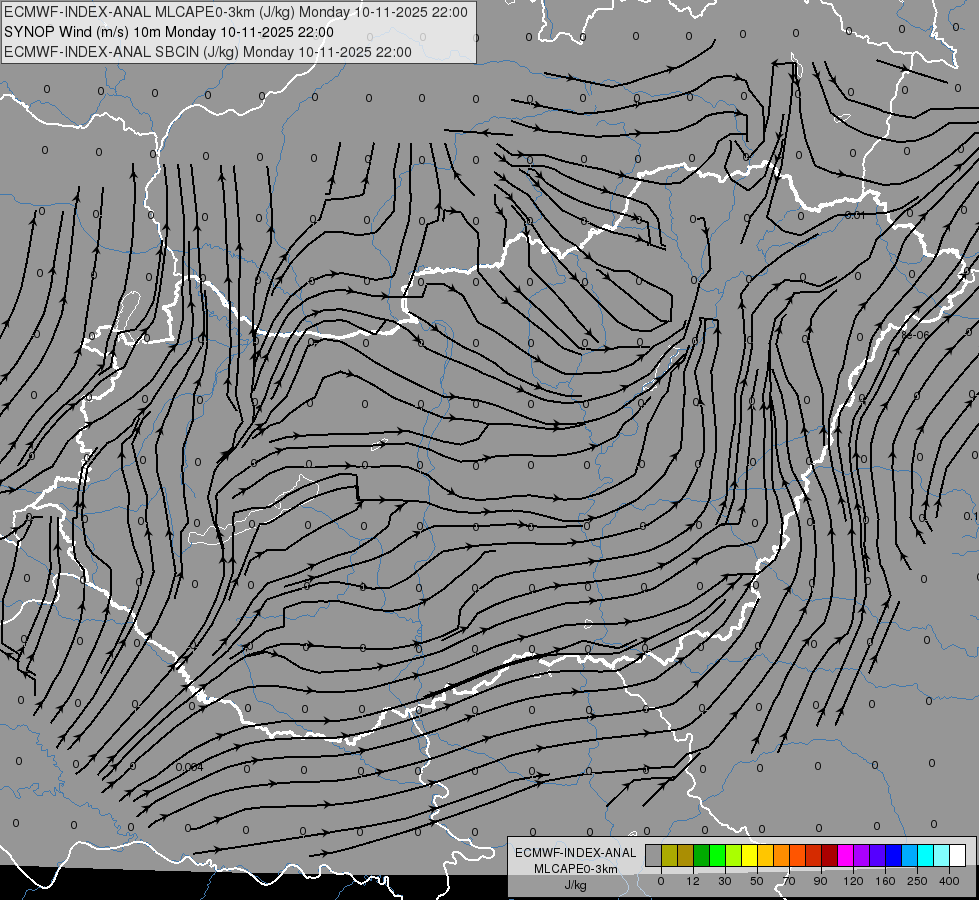Viewport: 979px width, 900px height.
Task: Click the gray swatch in the MLCAPE legend
Action: click(653, 855)
